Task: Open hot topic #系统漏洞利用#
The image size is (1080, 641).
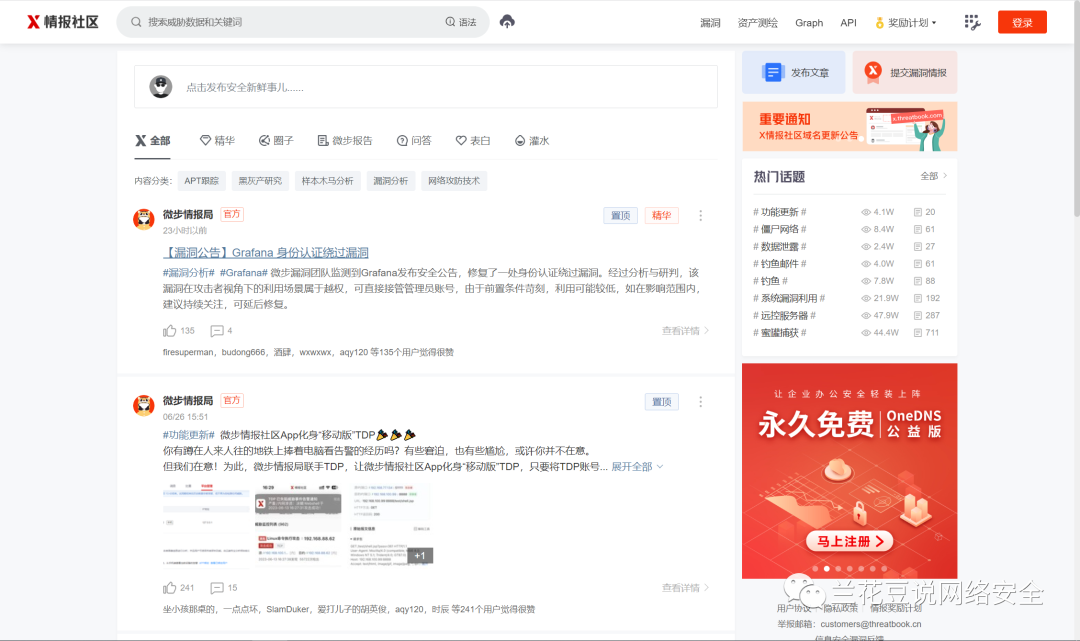Action: click(789, 298)
